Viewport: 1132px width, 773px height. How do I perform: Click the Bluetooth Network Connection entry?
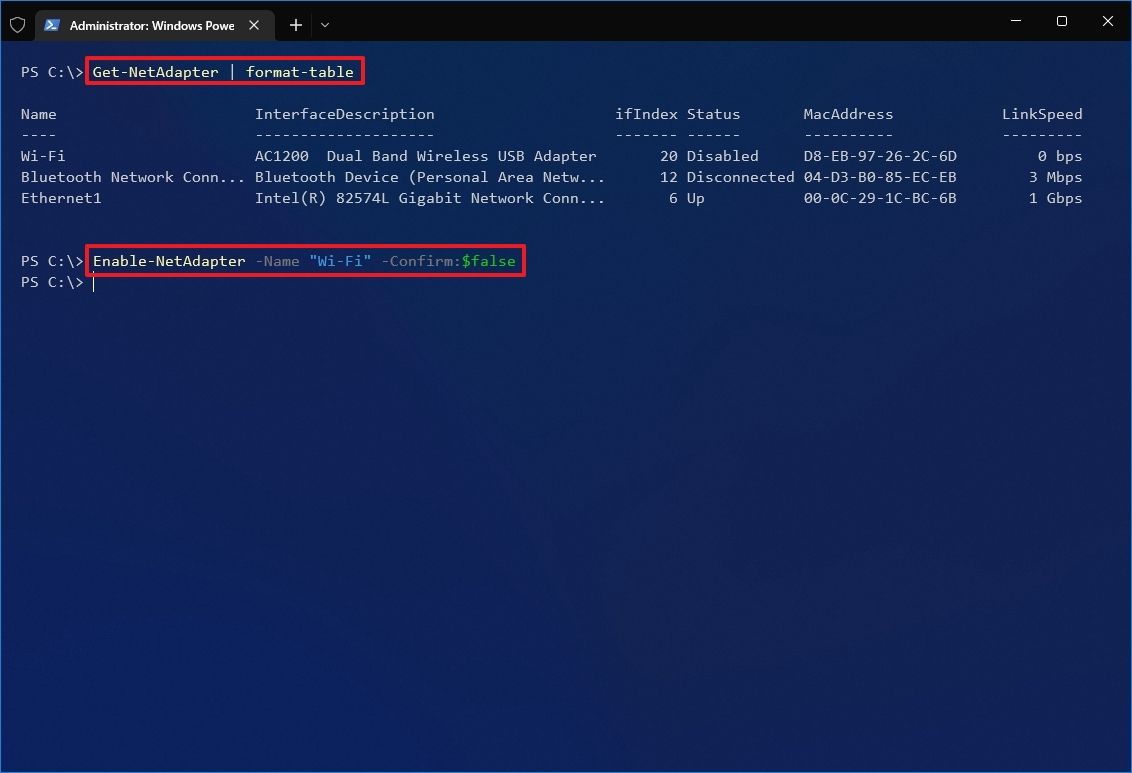132,177
